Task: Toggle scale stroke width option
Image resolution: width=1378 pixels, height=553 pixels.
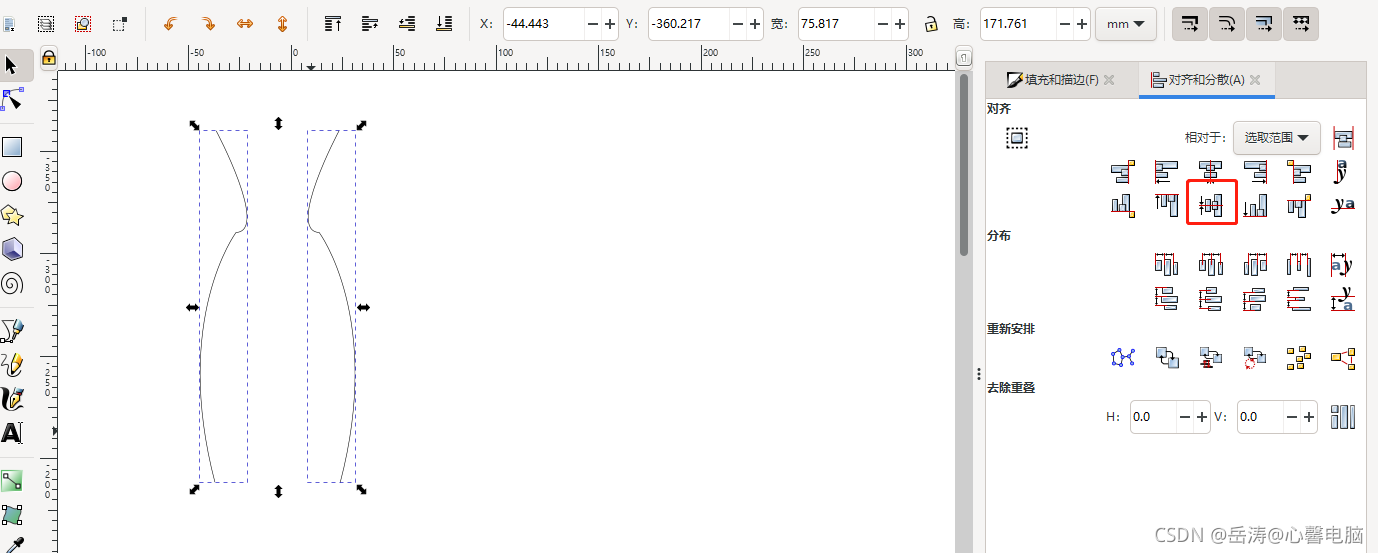Action: [1189, 23]
